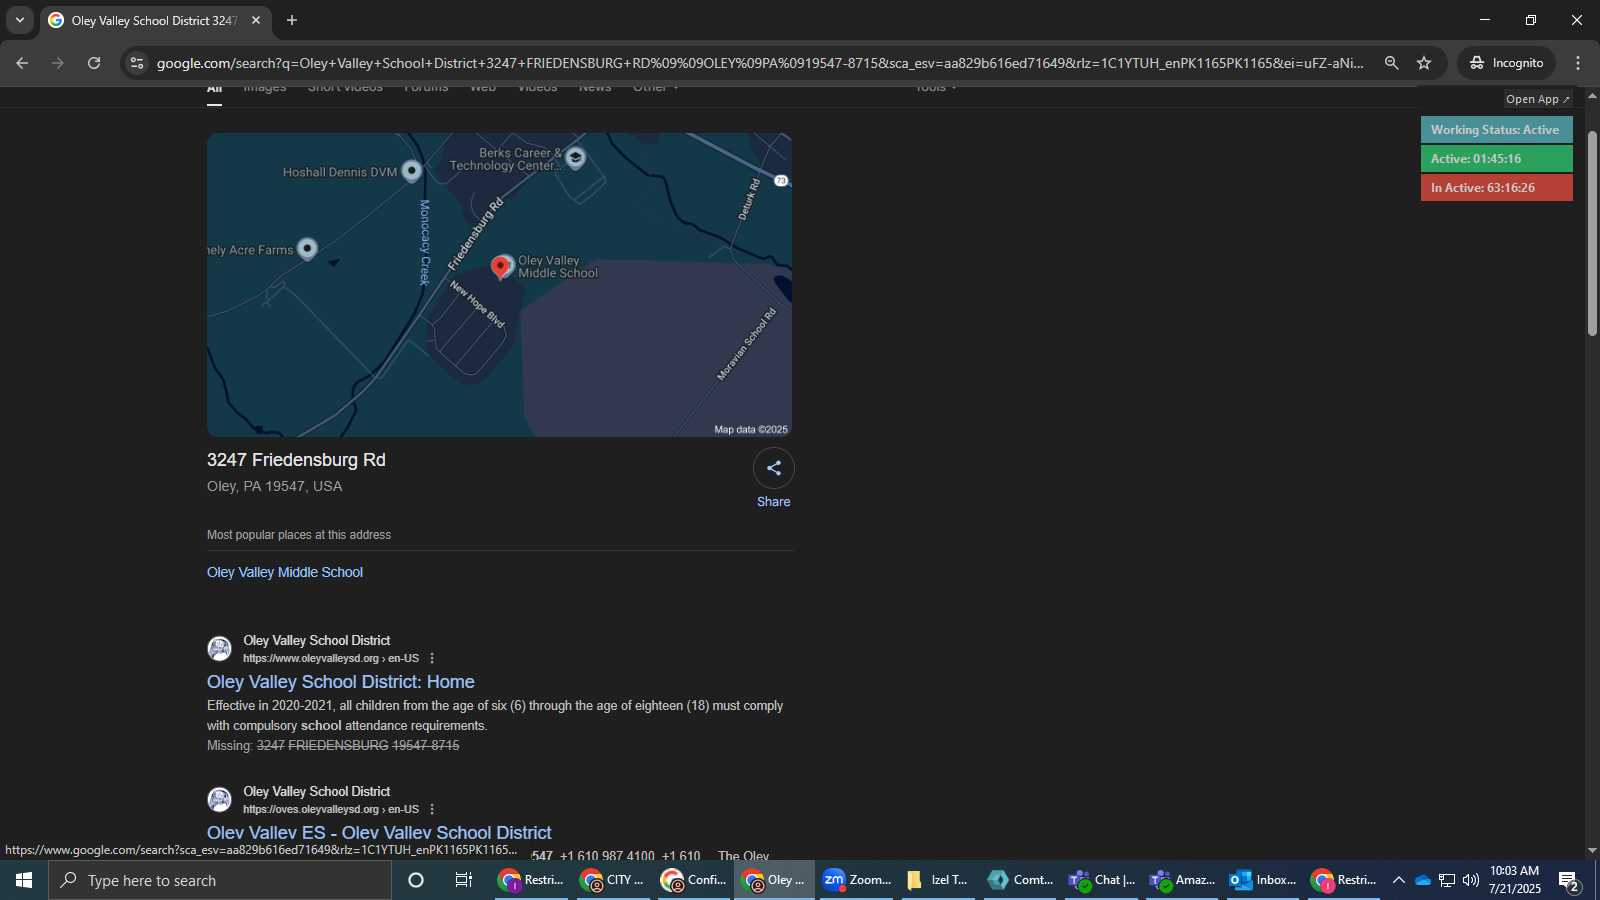Open Oley Valley School District: Home result
The height and width of the screenshot is (900, 1600).
point(341,682)
